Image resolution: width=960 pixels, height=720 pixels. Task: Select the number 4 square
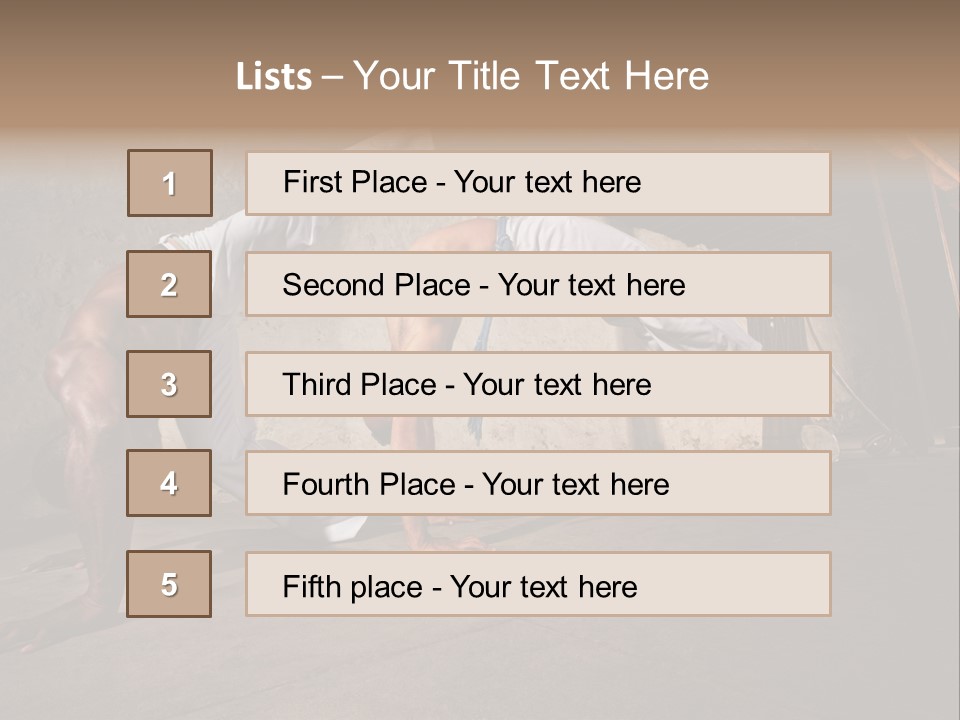click(x=169, y=483)
